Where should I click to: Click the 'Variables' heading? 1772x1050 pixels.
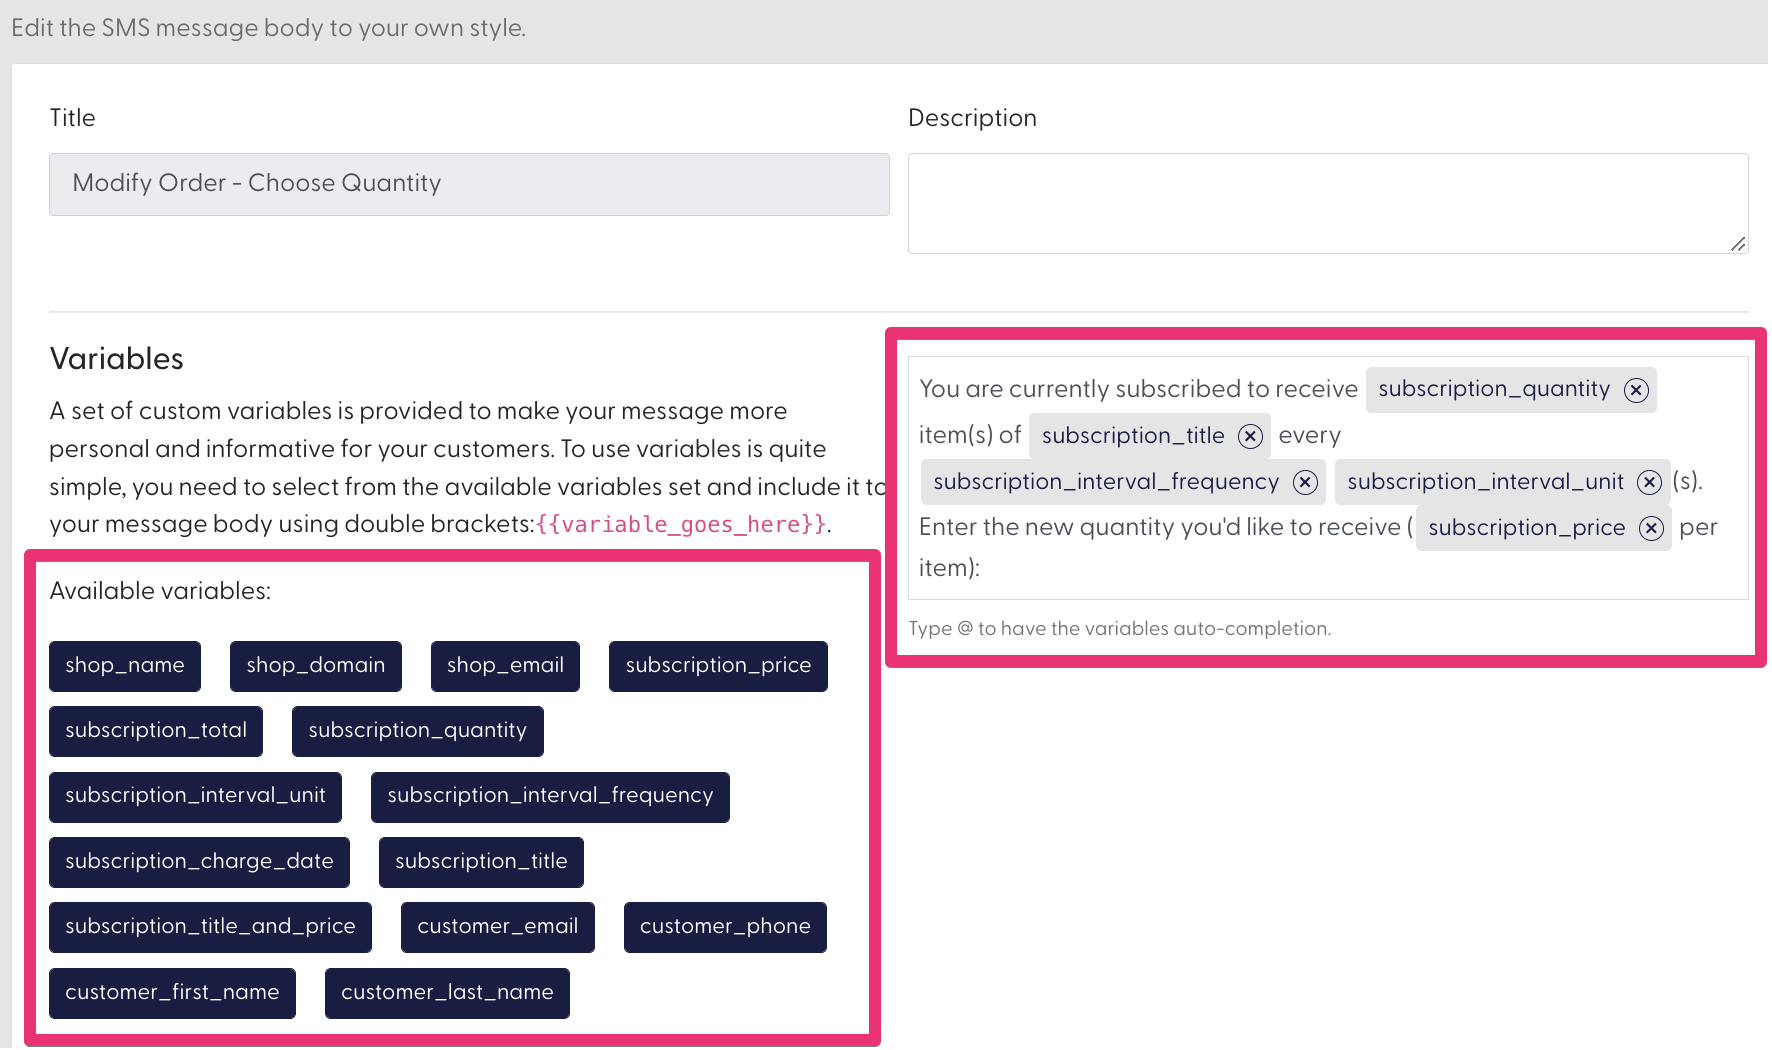(117, 359)
